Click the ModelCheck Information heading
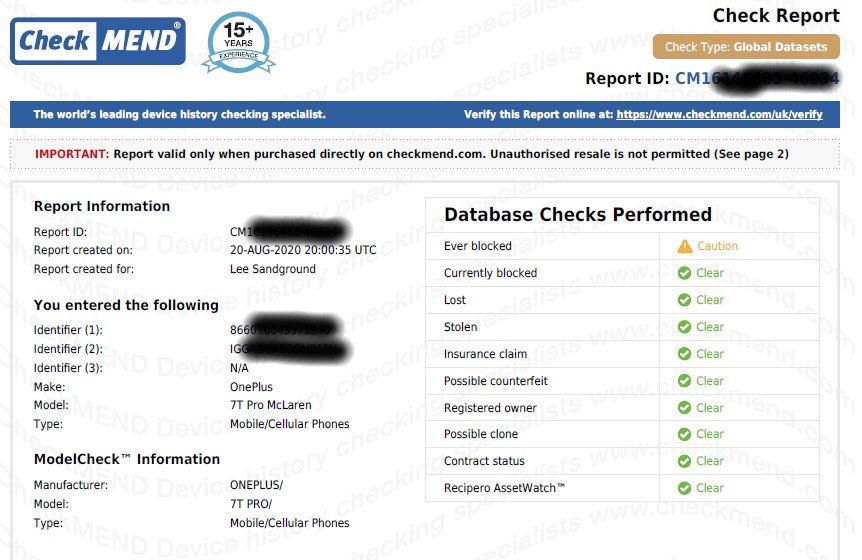 [x=127, y=459]
